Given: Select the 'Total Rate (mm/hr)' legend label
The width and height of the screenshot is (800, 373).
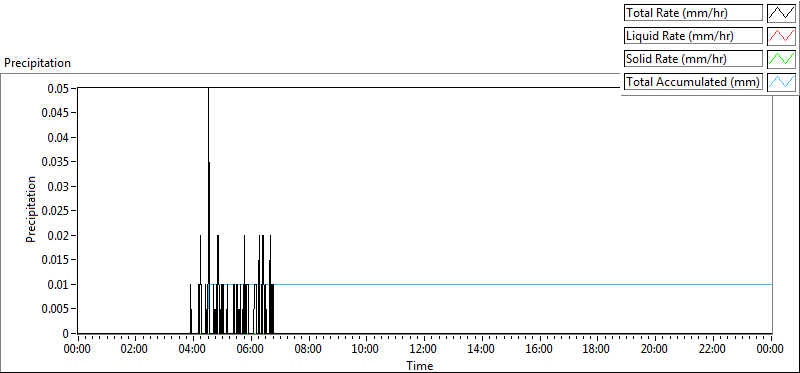Looking at the screenshot, I should (x=693, y=13).
